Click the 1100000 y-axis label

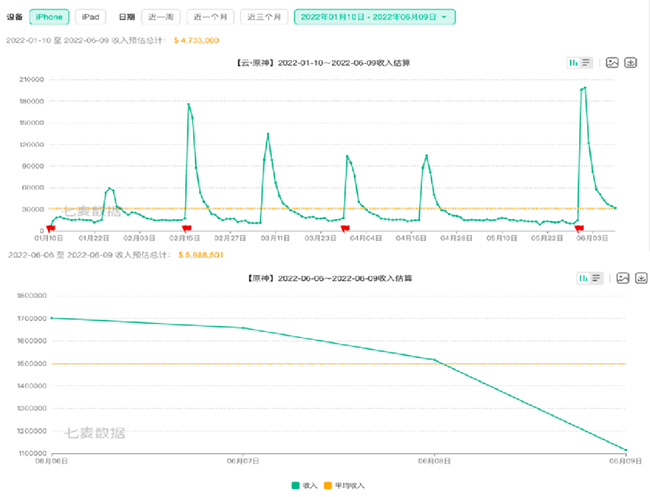pyautogui.click(x=32, y=453)
